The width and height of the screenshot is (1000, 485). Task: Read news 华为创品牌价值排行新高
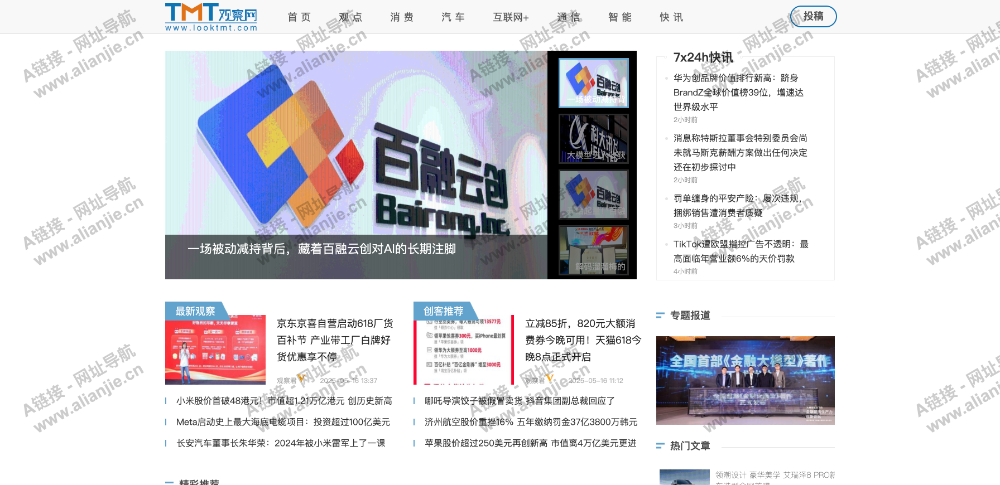[739, 93]
